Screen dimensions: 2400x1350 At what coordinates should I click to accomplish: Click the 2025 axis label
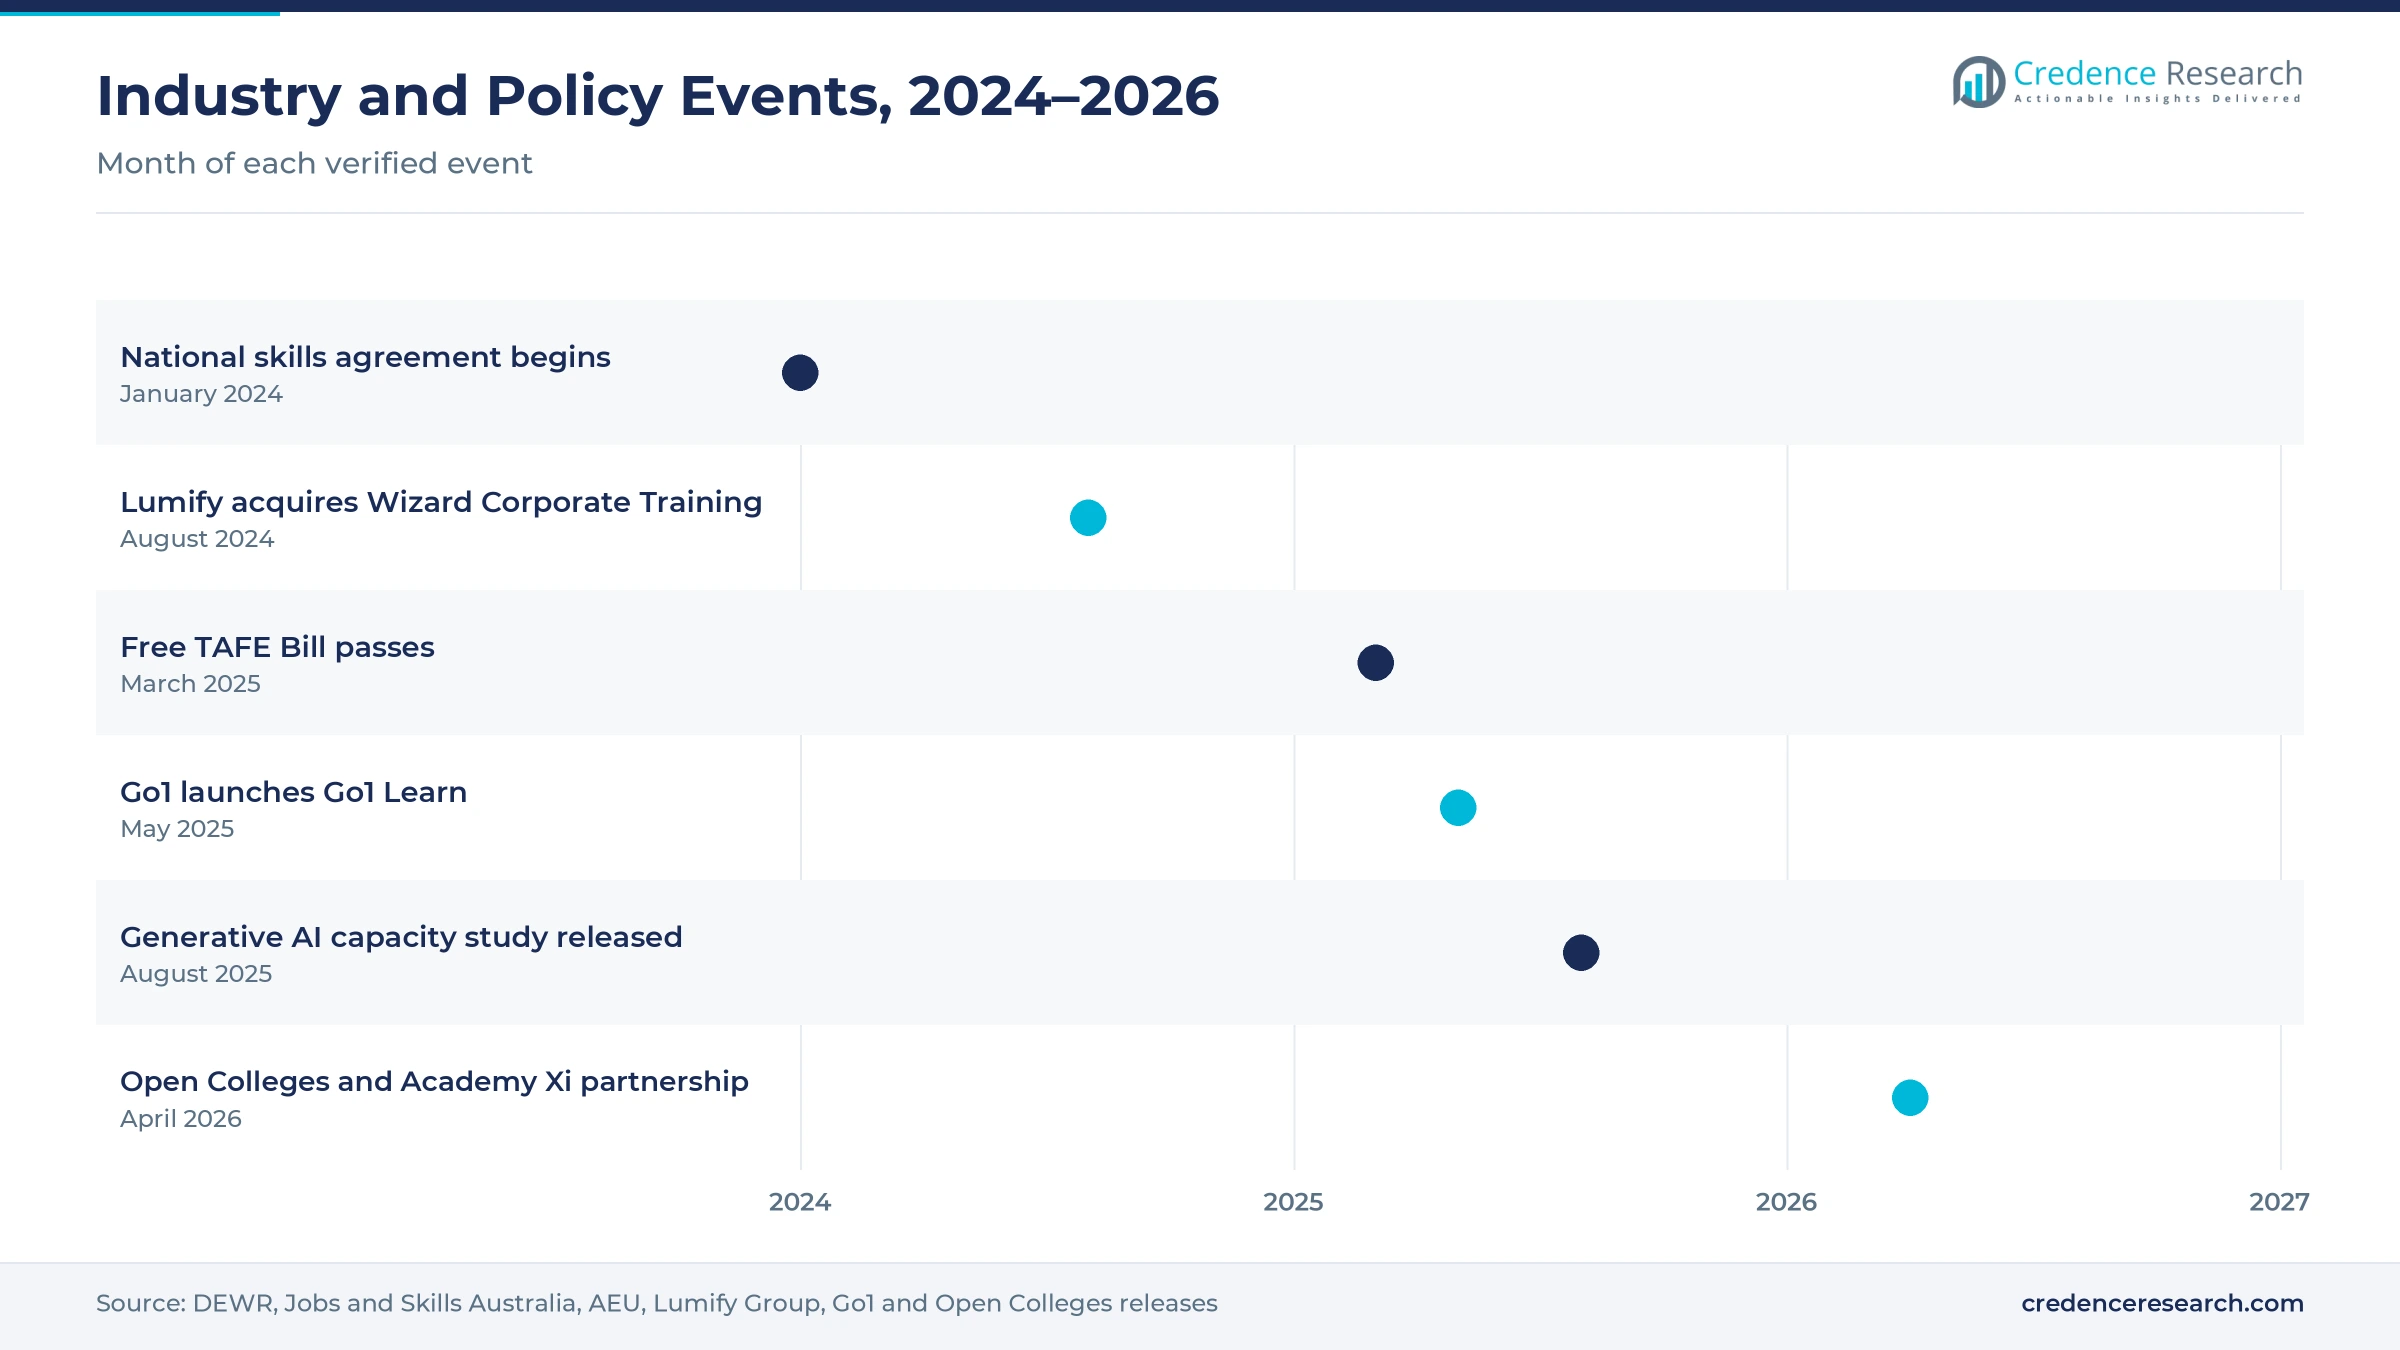(1293, 1202)
